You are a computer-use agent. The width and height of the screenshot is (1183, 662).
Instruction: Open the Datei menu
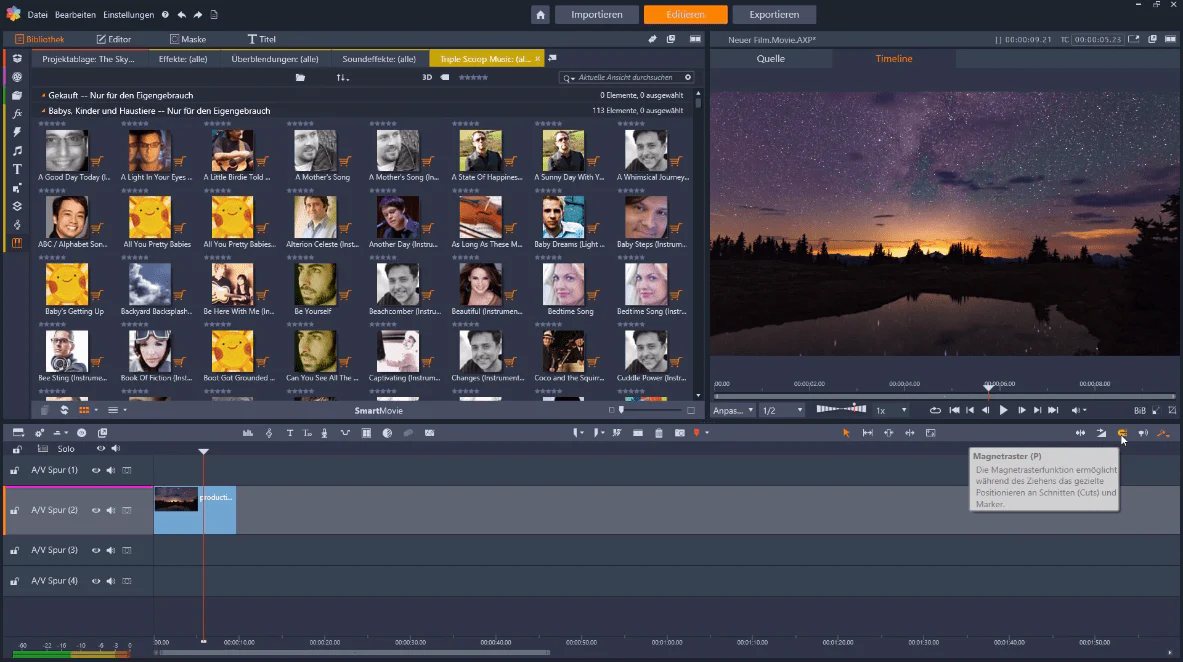click(x=38, y=15)
